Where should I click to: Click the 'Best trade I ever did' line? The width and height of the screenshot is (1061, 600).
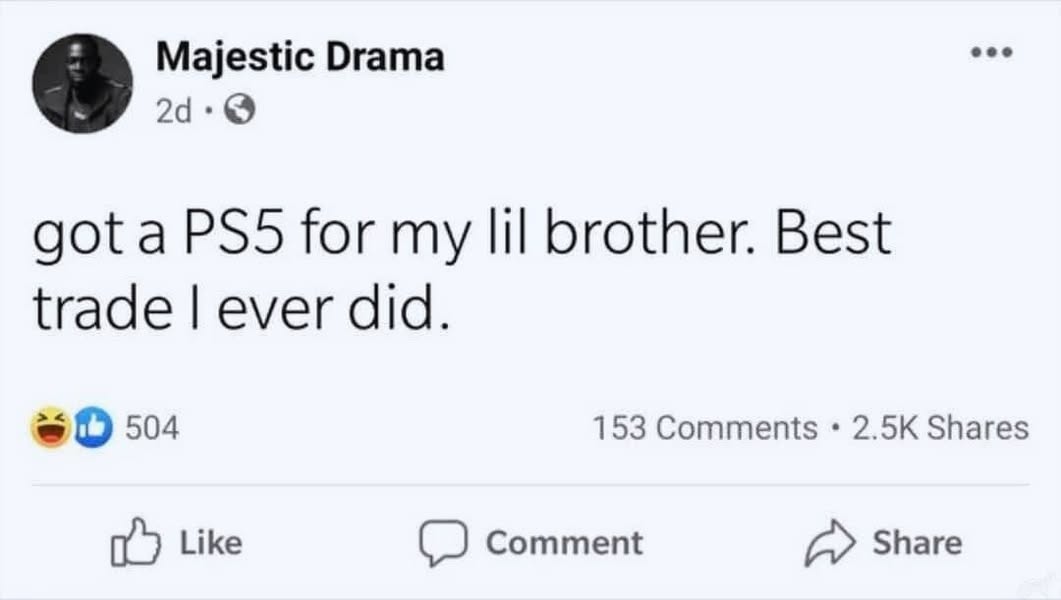[x=242, y=310]
